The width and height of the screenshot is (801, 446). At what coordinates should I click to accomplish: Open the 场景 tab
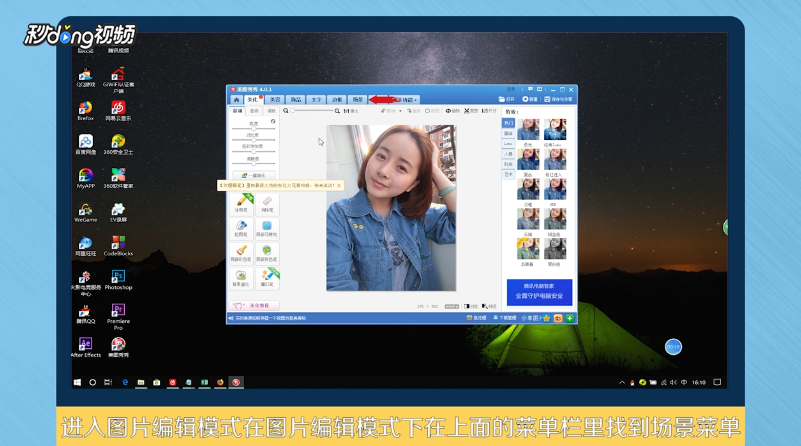(x=358, y=100)
